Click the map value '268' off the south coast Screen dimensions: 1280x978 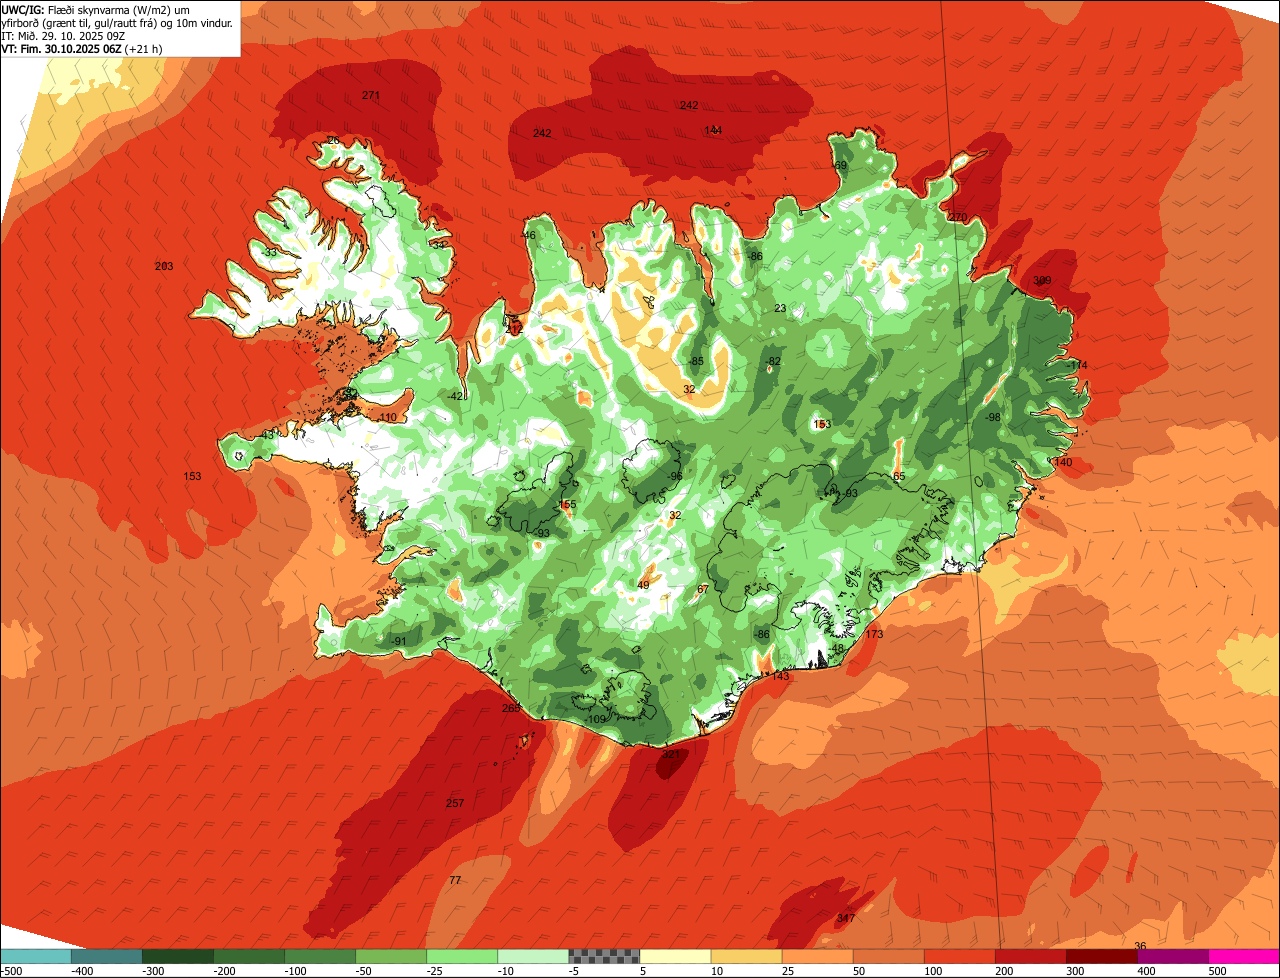coord(511,709)
